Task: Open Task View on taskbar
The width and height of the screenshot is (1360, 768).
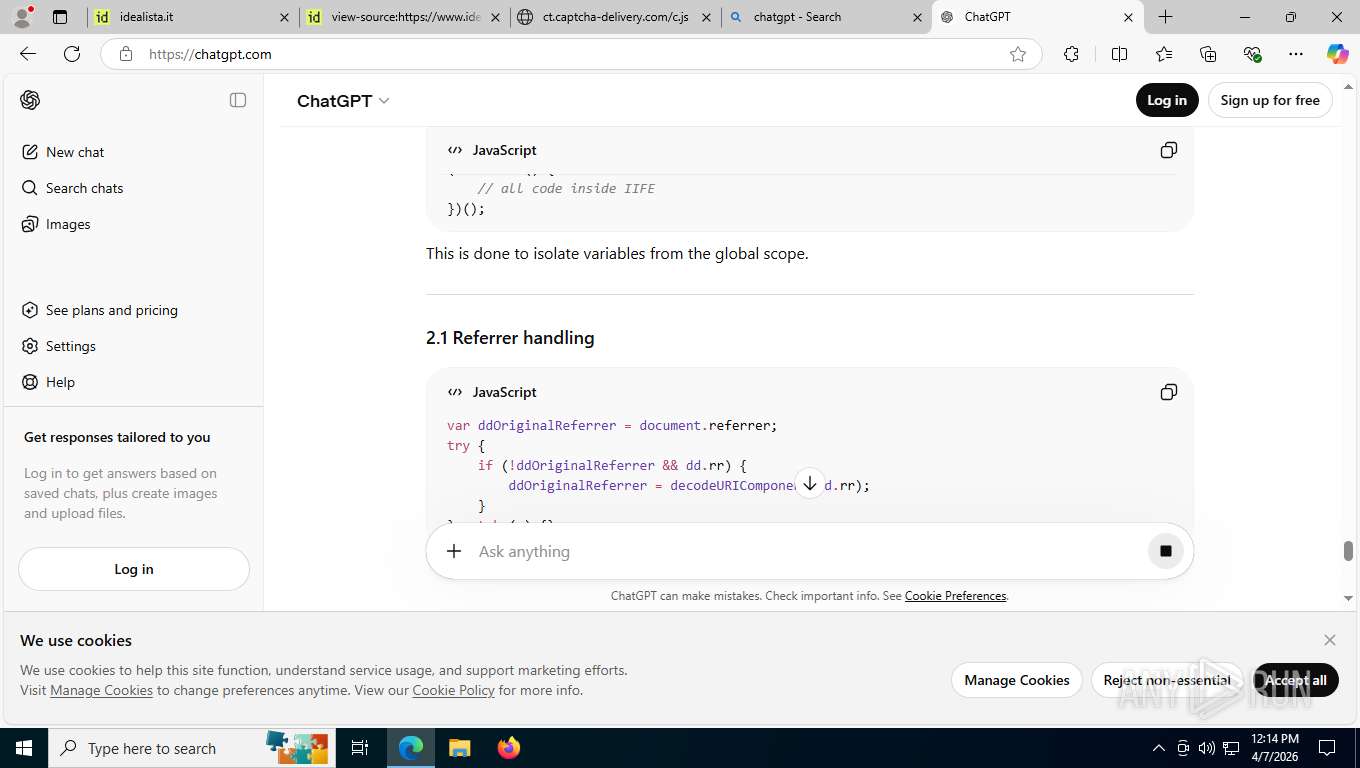Action: 360,748
